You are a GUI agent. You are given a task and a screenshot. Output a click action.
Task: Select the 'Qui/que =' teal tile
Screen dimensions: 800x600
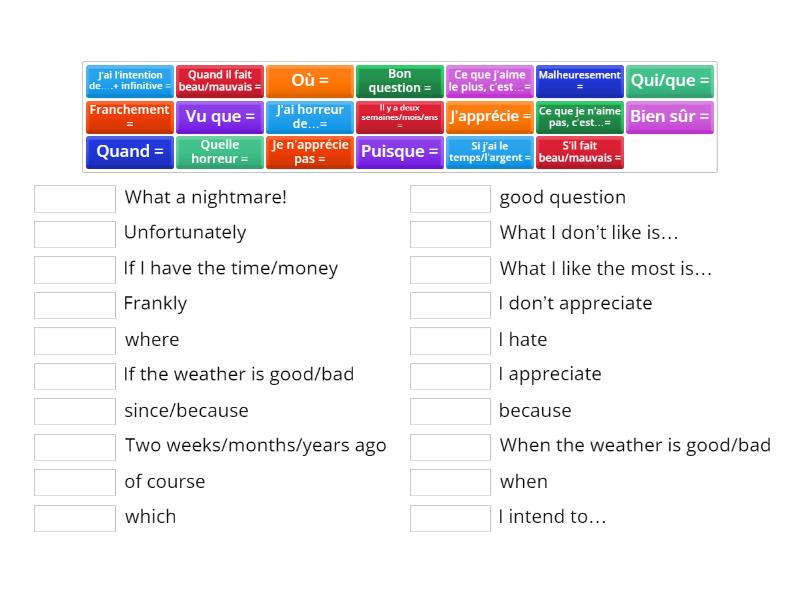coord(670,81)
